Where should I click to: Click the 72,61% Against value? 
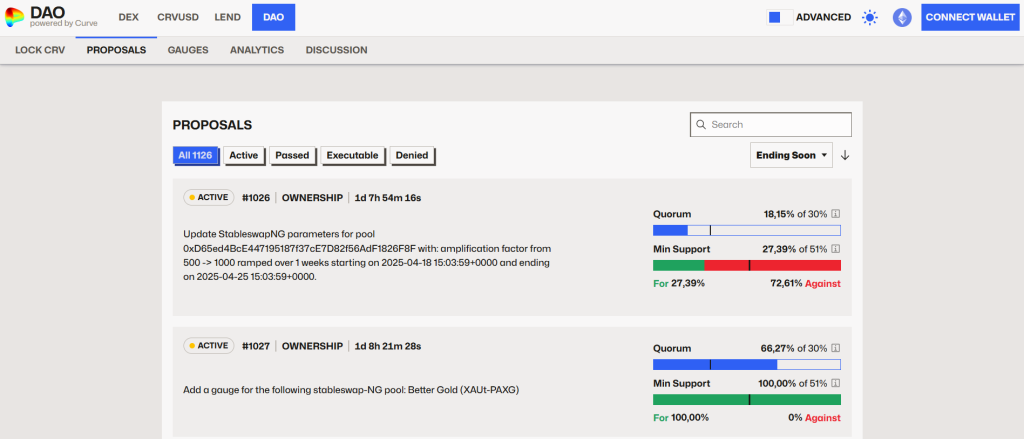(806, 284)
